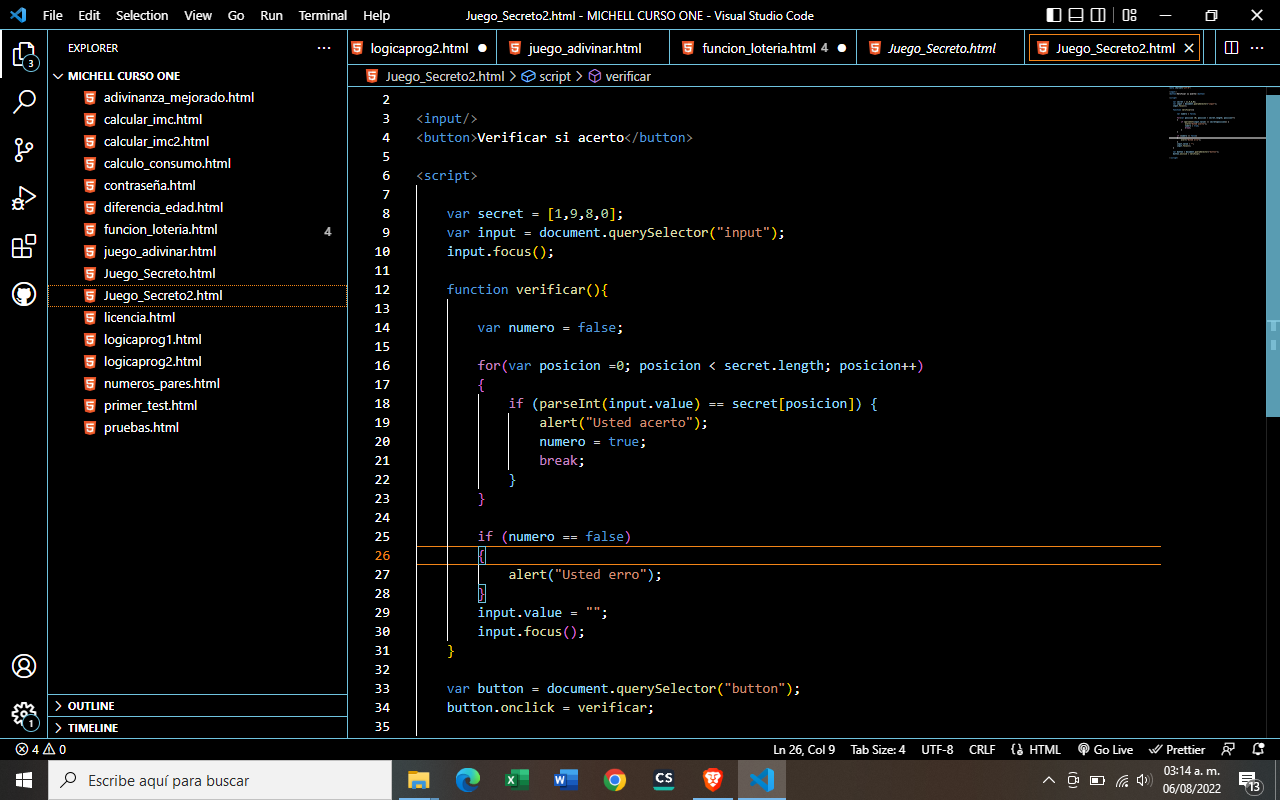Open the Customize Layout icon
The image size is (1280, 800).
pyautogui.click(x=1129, y=15)
